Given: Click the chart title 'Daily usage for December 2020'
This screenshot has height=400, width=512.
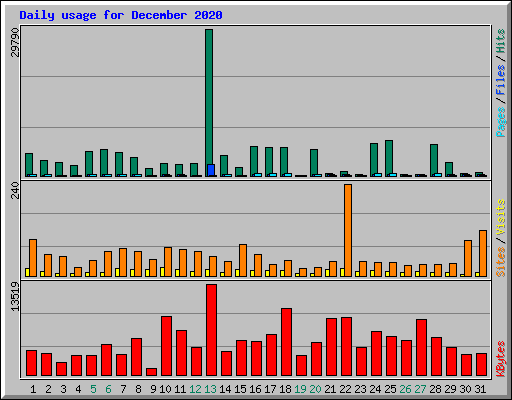Looking at the screenshot, I should (x=121, y=15).
